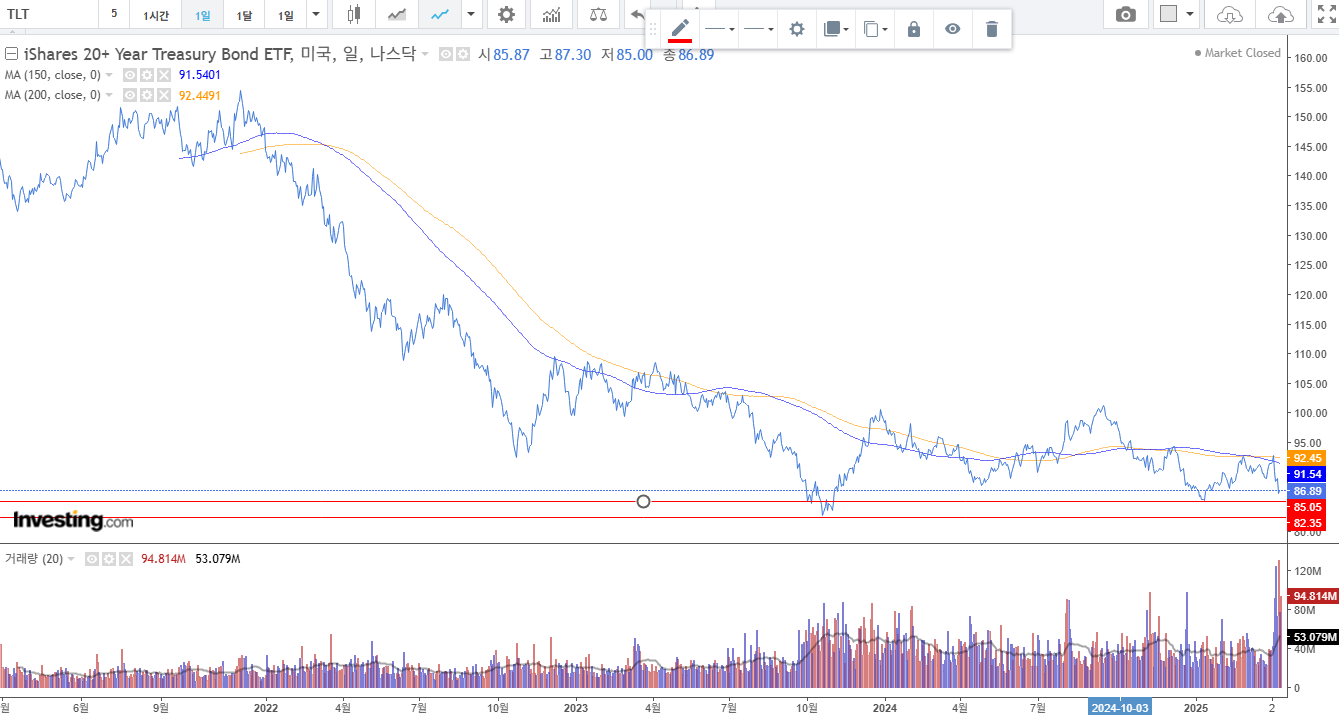Click the 86.89 current price label
1339x715 pixels.
pos(1308,491)
